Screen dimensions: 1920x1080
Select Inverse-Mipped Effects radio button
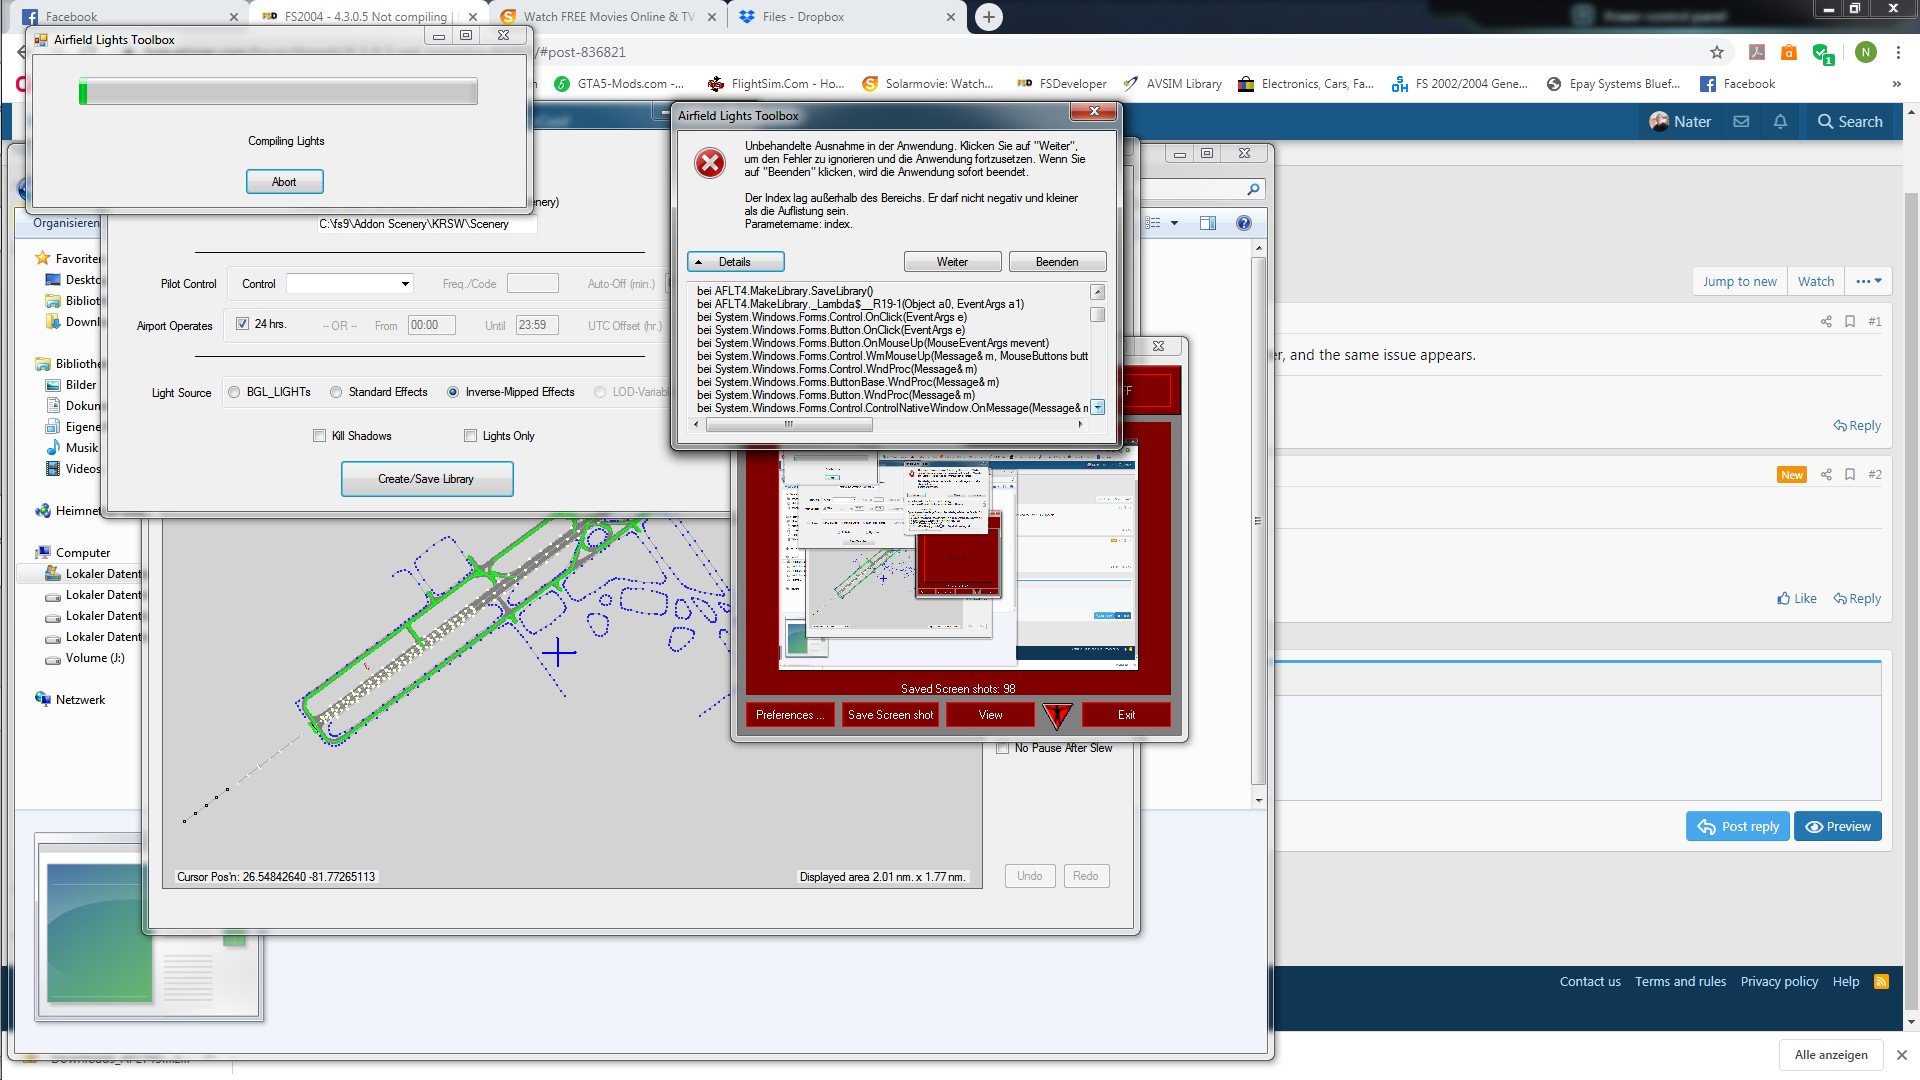453,392
